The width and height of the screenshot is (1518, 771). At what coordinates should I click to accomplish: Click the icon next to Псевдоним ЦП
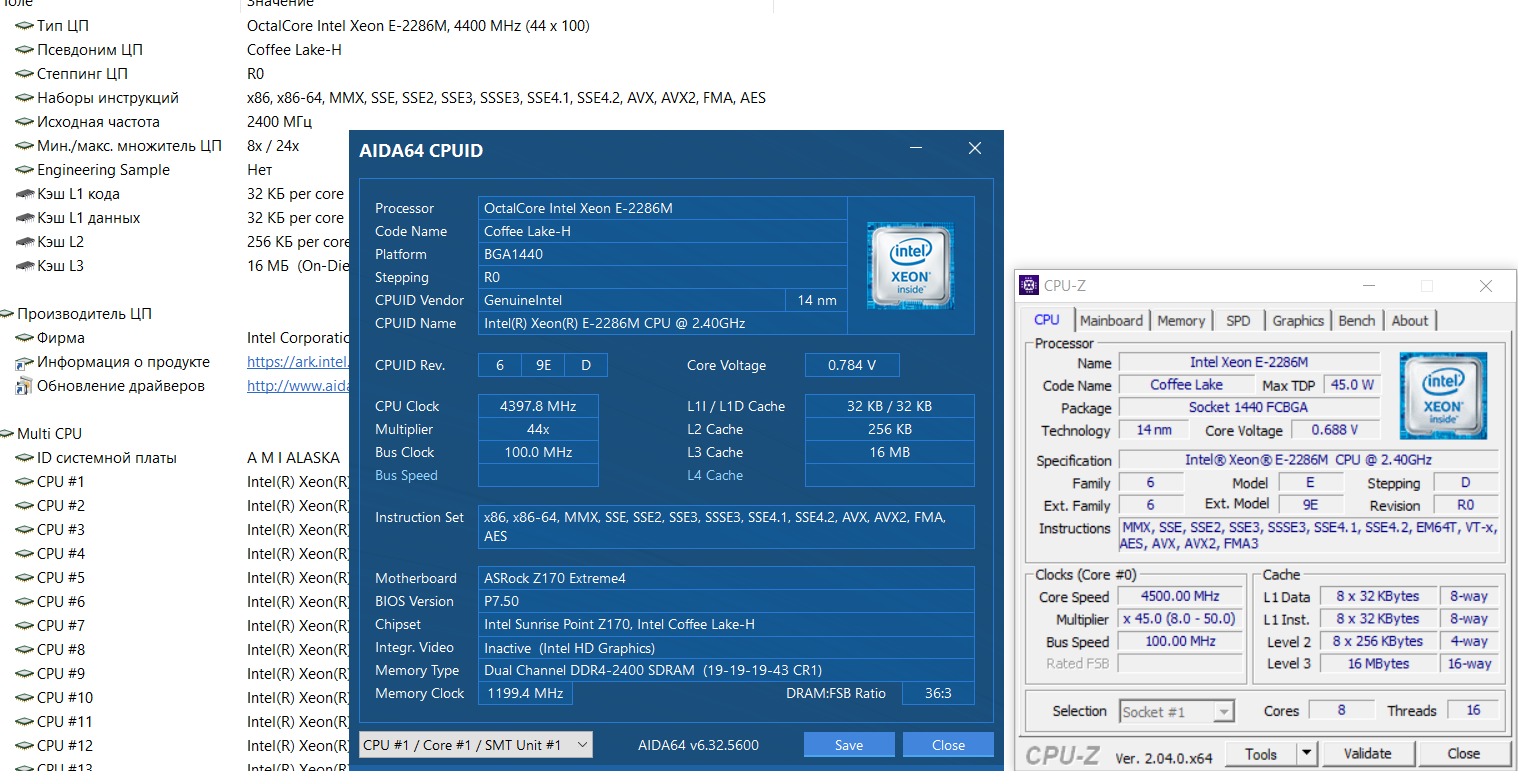pyautogui.click(x=24, y=50)
